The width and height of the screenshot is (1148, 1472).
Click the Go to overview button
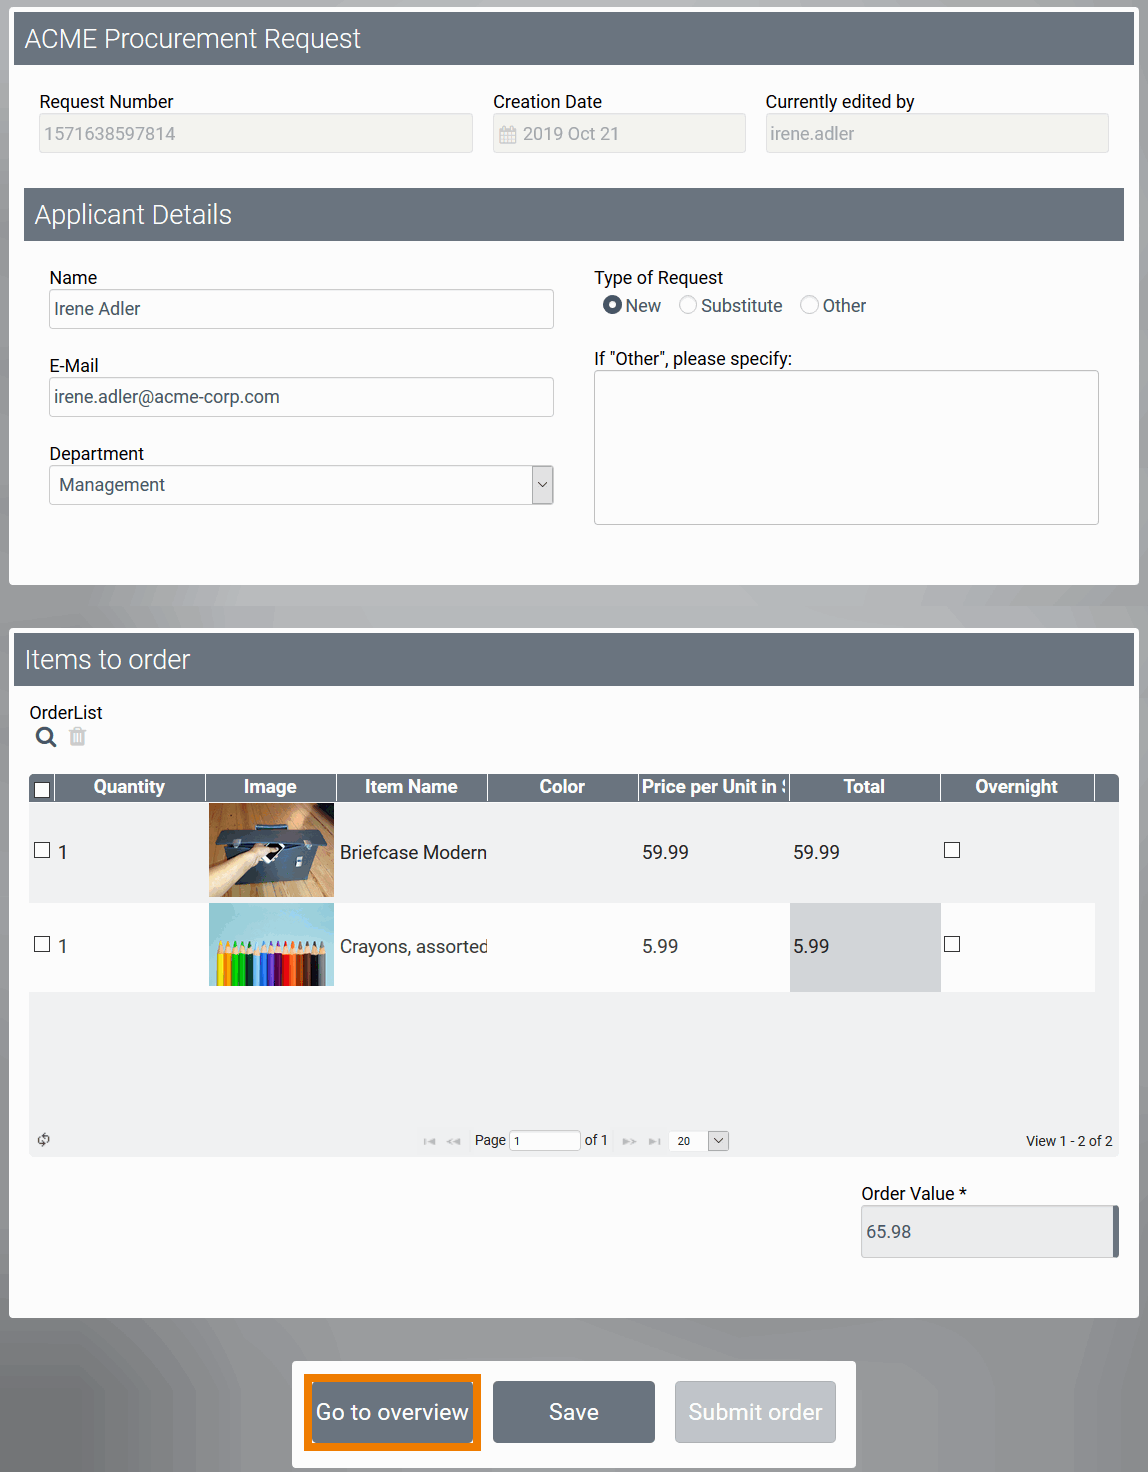point(392,1412)
